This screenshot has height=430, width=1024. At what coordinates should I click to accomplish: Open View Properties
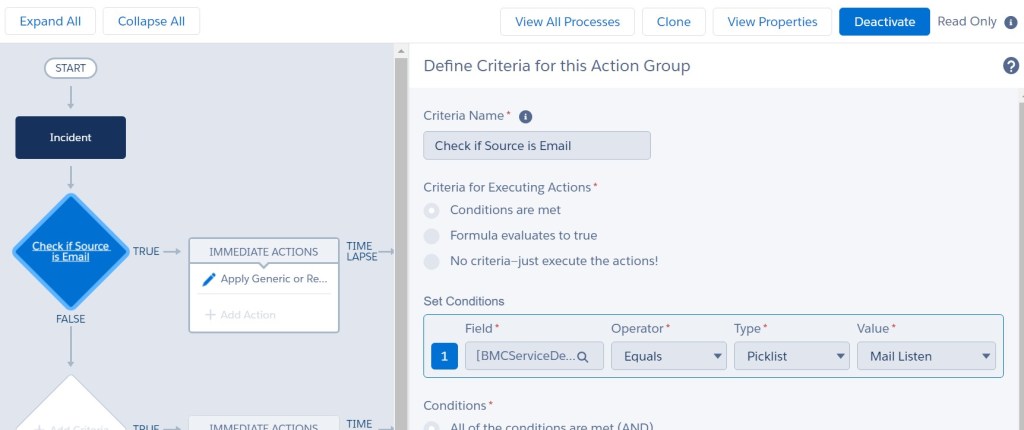[773, 22]
